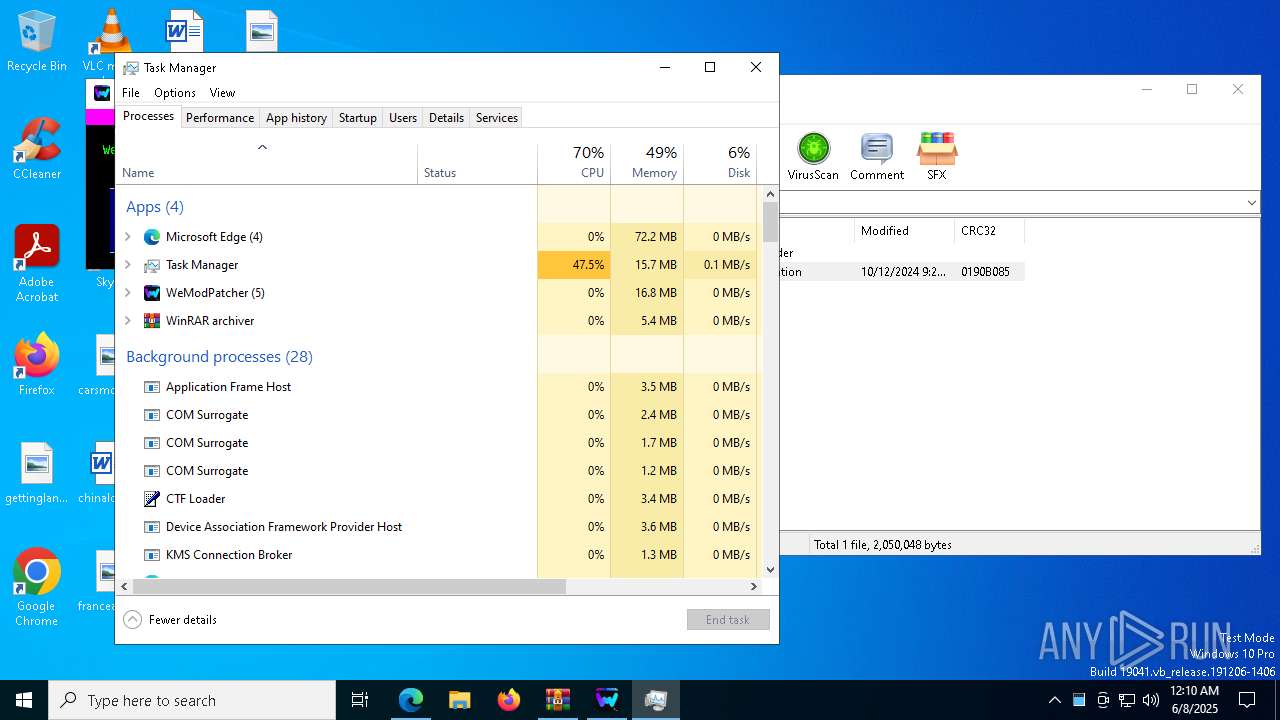Open the Windows Start menu

pyautogui.click(x=24, y=700)
